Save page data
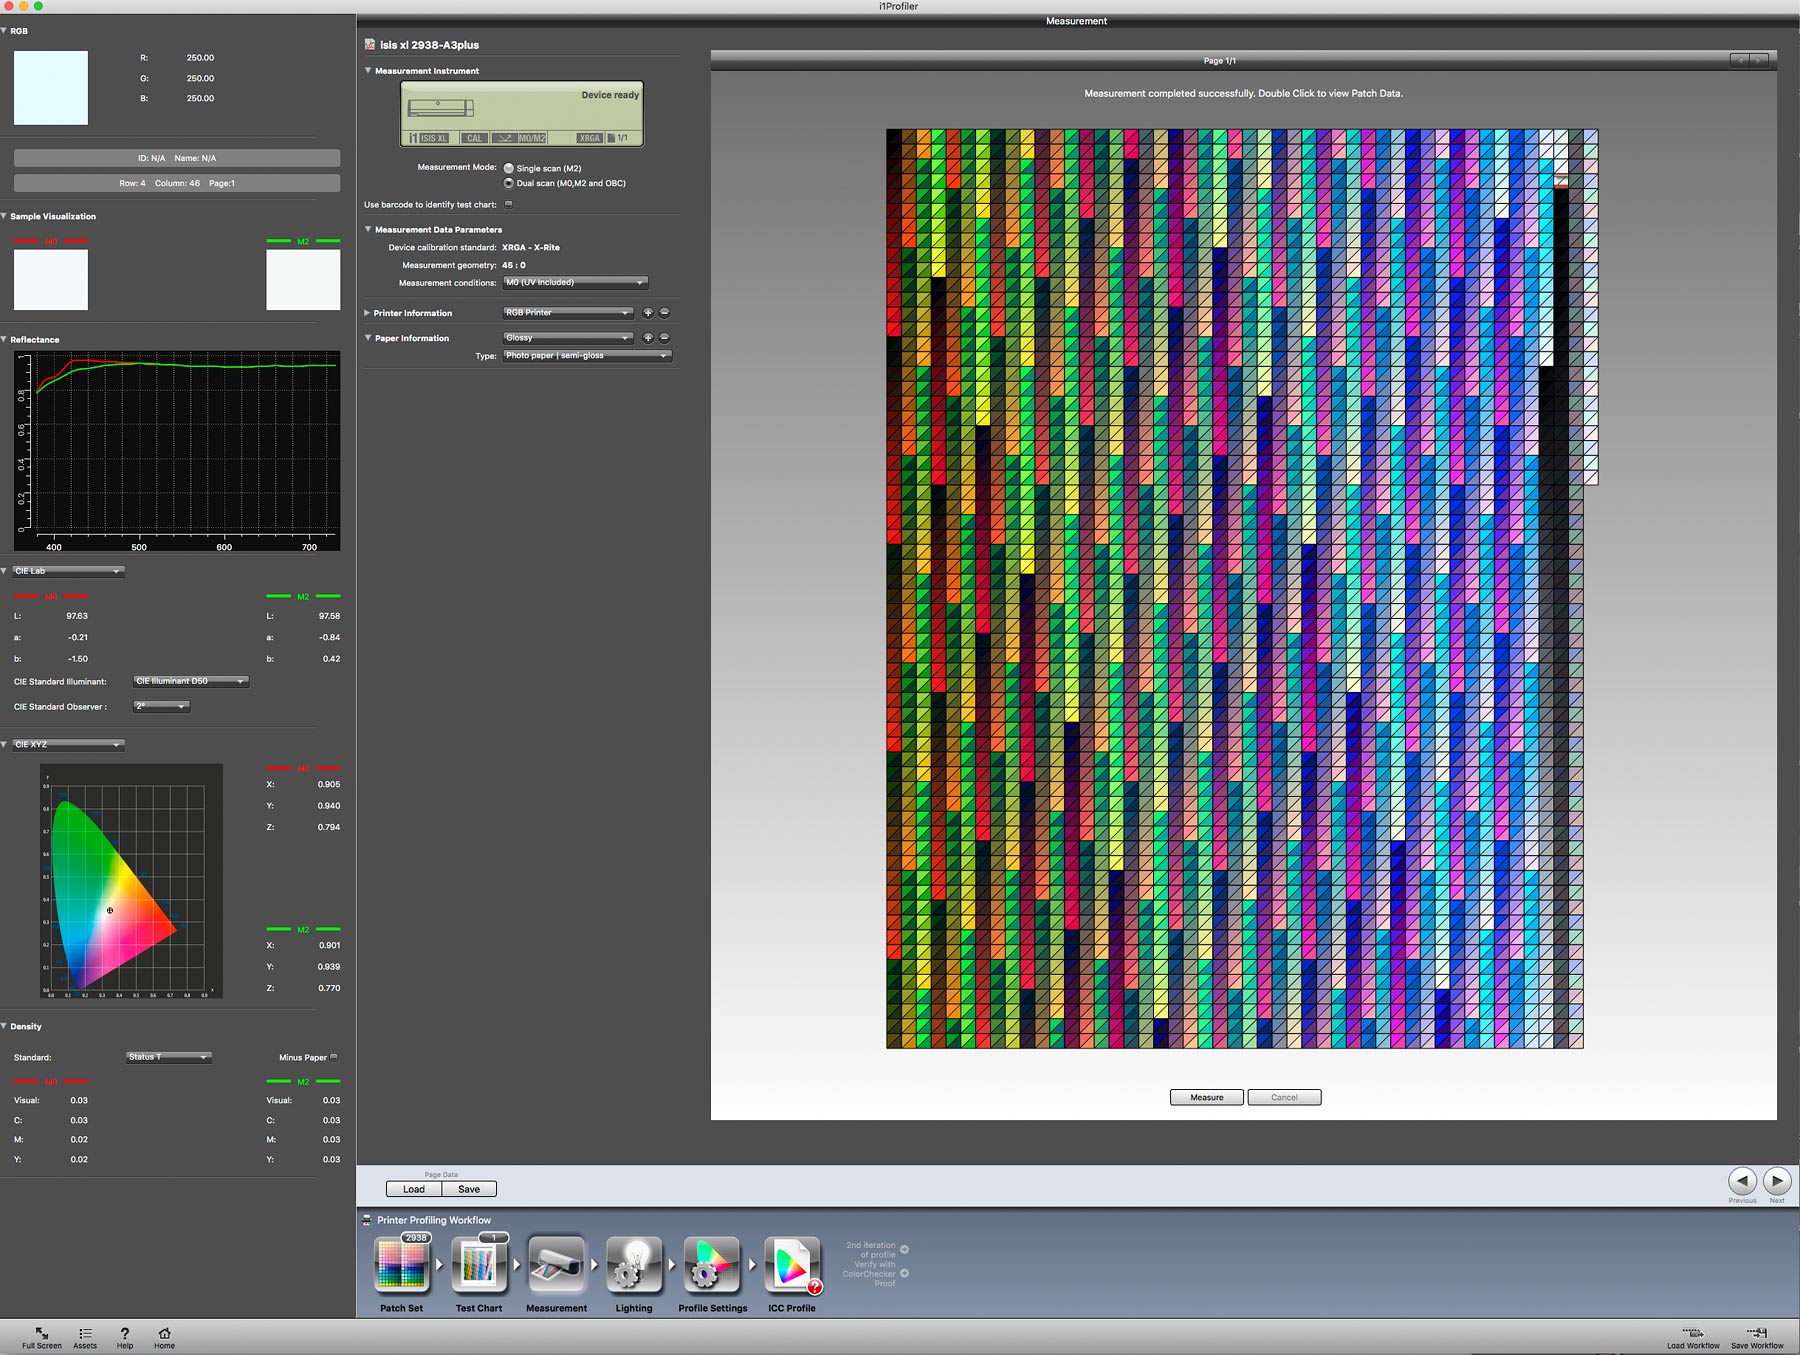 469,1189
